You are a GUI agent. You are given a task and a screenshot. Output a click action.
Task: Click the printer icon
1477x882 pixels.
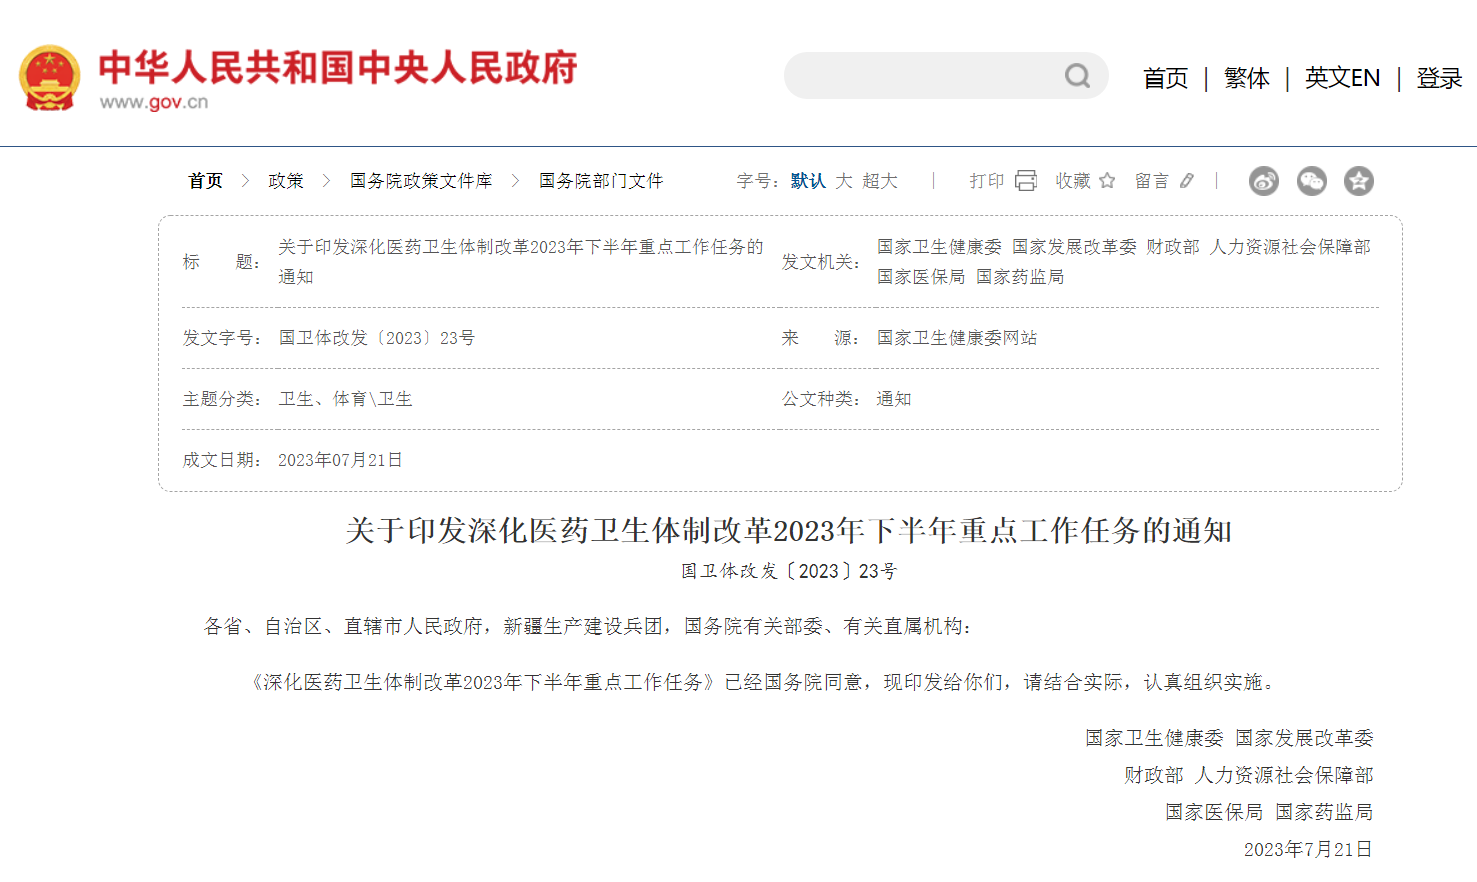pos(1026,180)
